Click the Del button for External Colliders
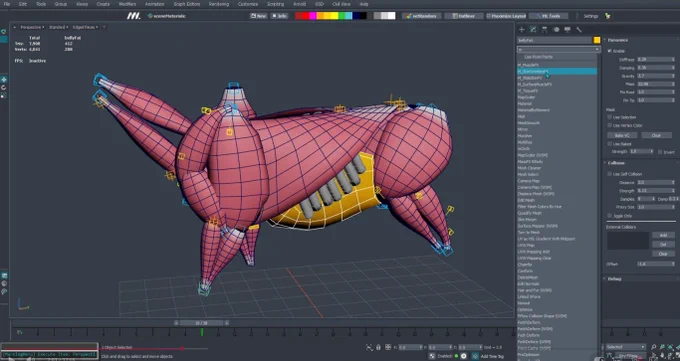This screenshot has width=680, height=361. [x=663, y=244]
